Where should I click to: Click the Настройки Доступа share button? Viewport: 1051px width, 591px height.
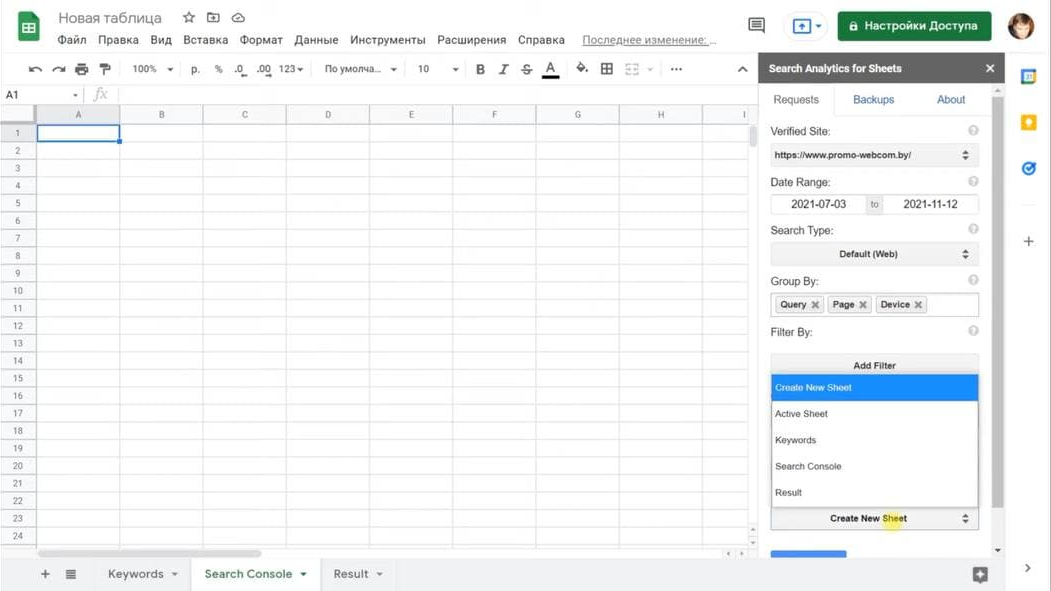(x=913, y=26)
